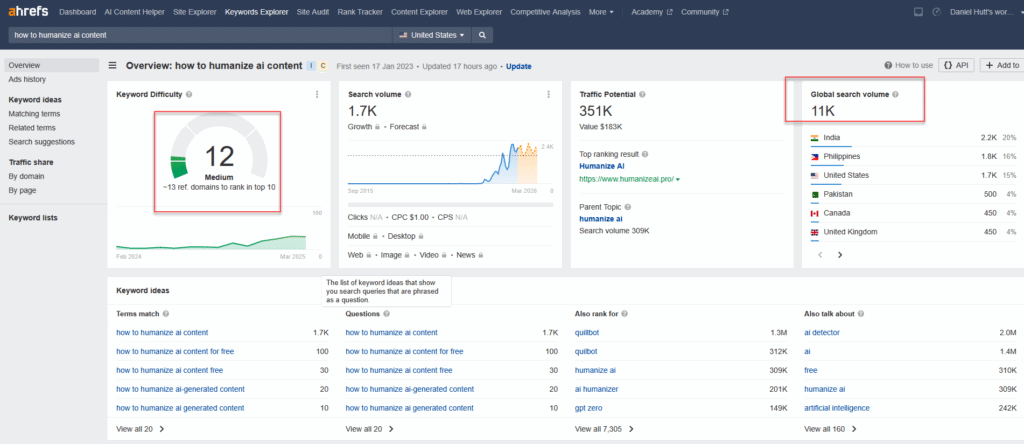Click the Update link

tap(519, 66)
